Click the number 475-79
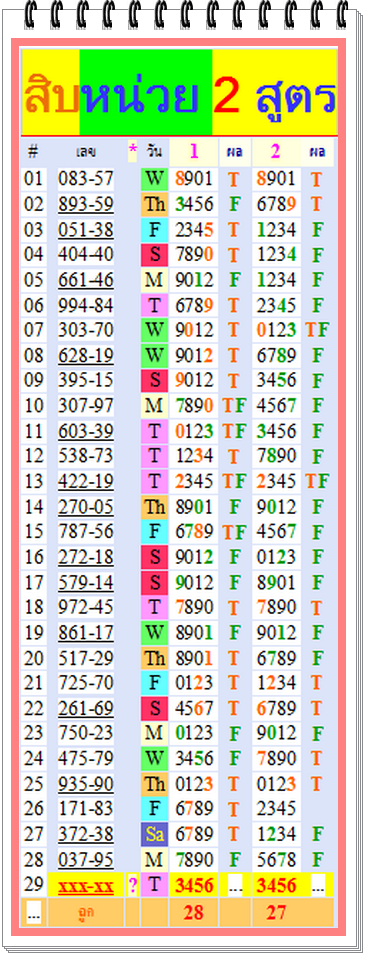Viewport: 365px width, 955px height. [86, 758]
